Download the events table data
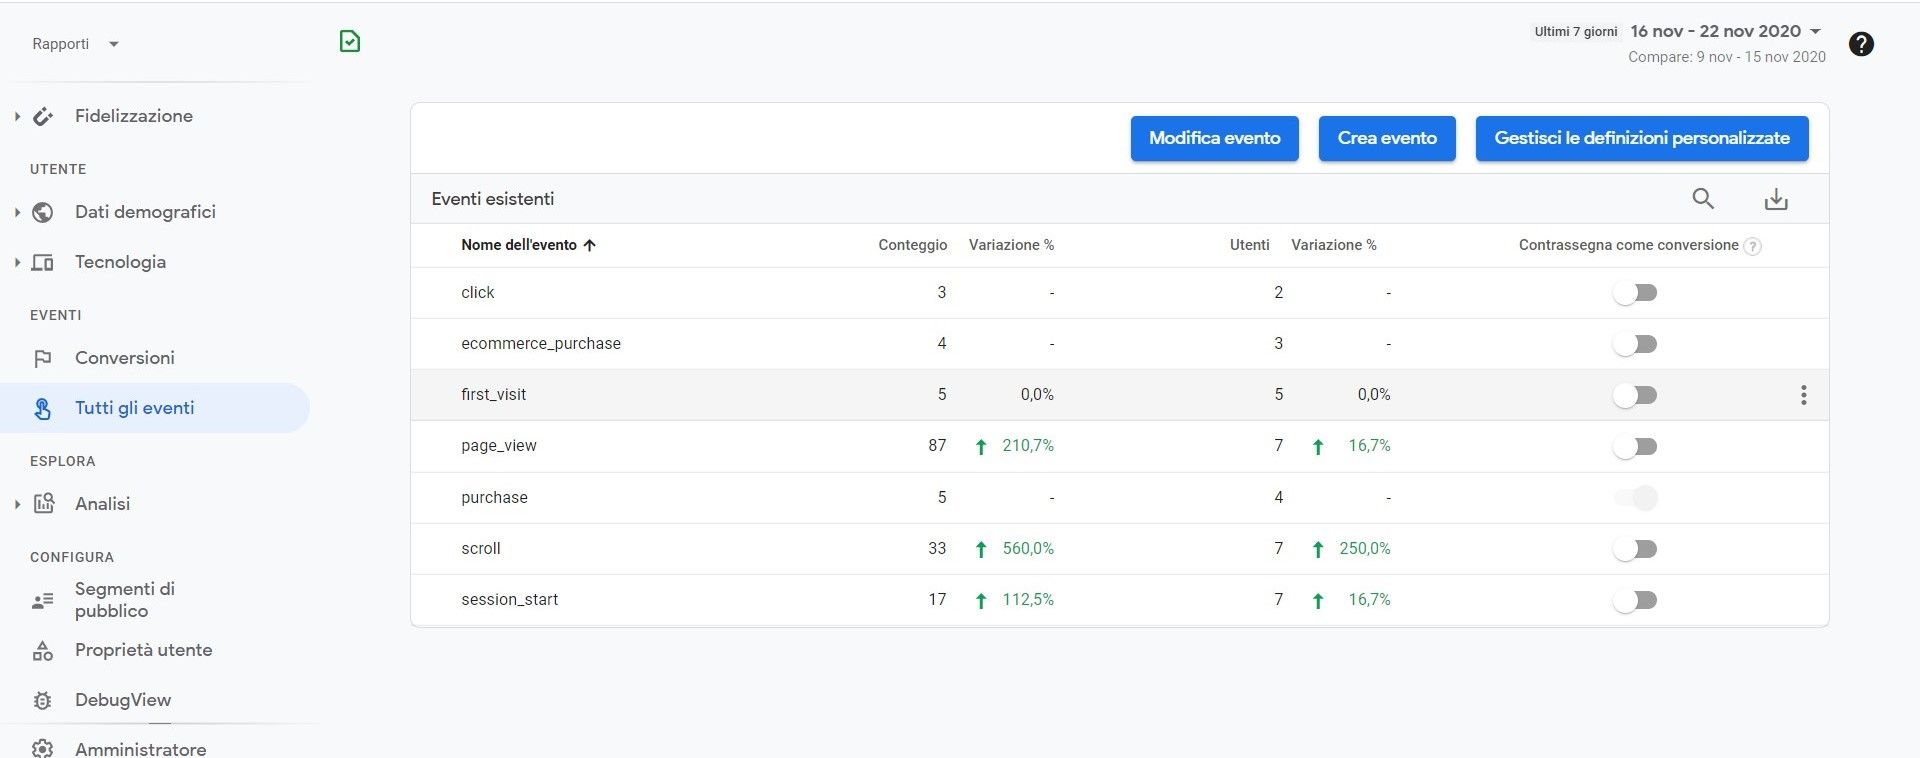Image resolution: width=1920 pixels, height=758 pixels. (x=1776, y=199)
